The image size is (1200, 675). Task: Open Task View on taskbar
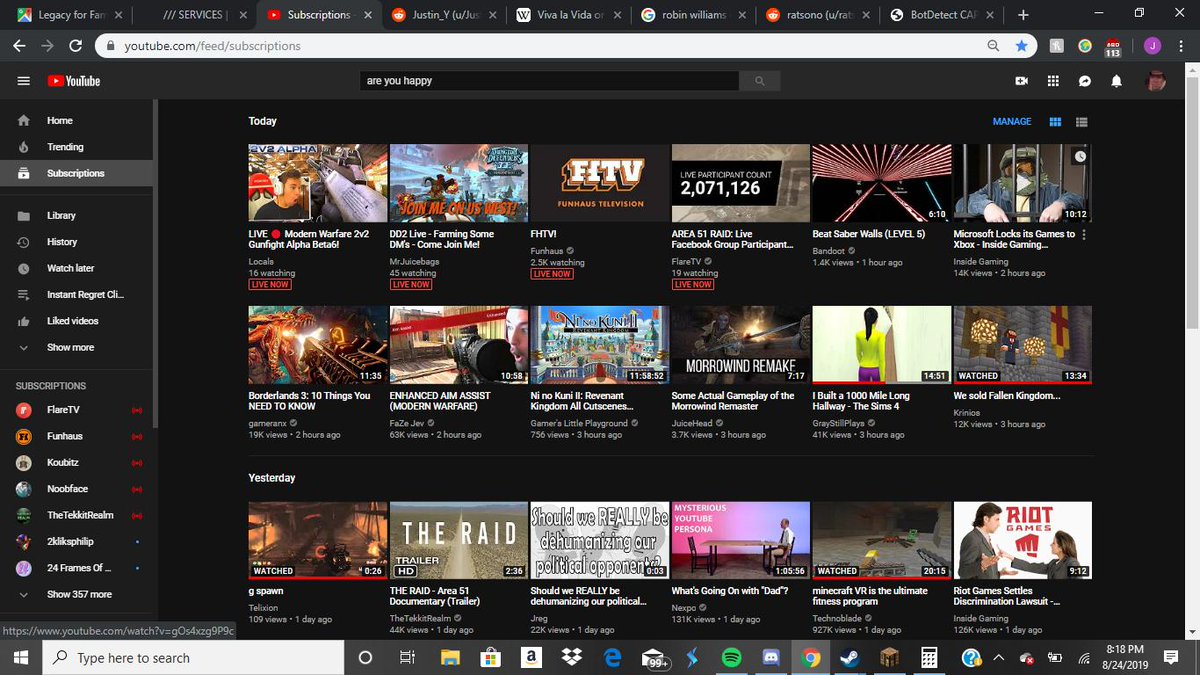tap(407, 657)
